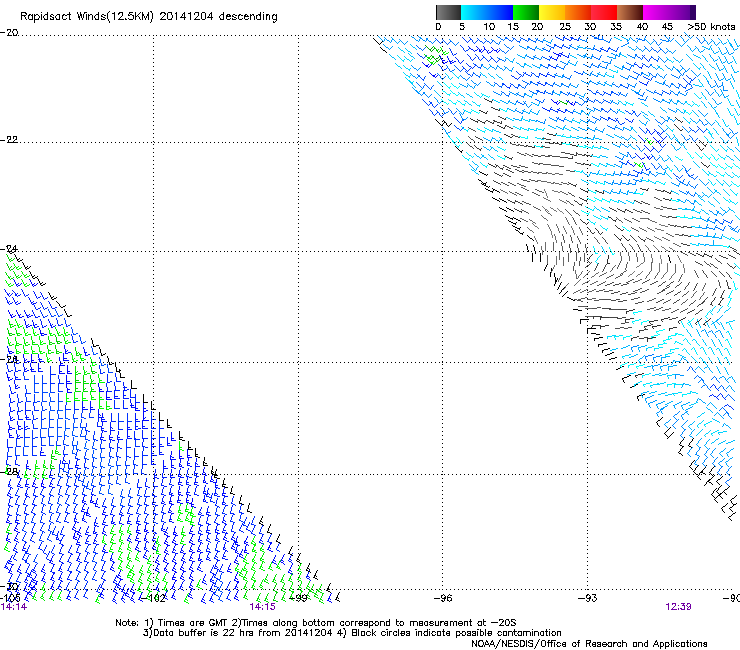Click the -22 latitude axis label
This screenshot has height=650, width=740.
click(9, 140)
